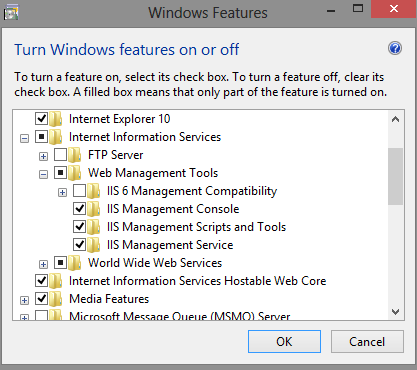417x370 pixels.
Task: Click the scroll down arrow of feature list
Action: (396, 312)
